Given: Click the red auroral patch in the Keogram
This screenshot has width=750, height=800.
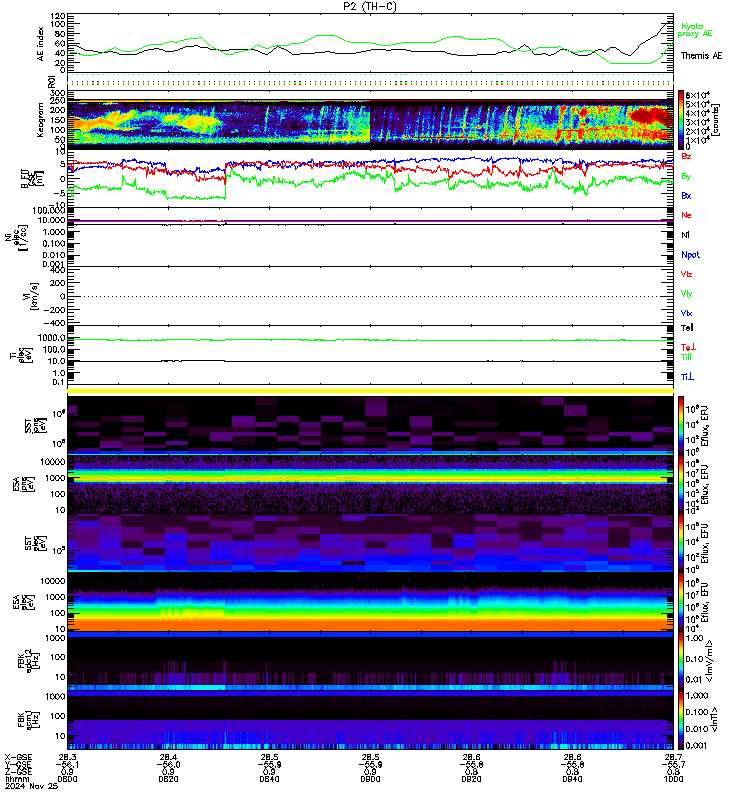Looking at the screenshot, I should 647,114.
